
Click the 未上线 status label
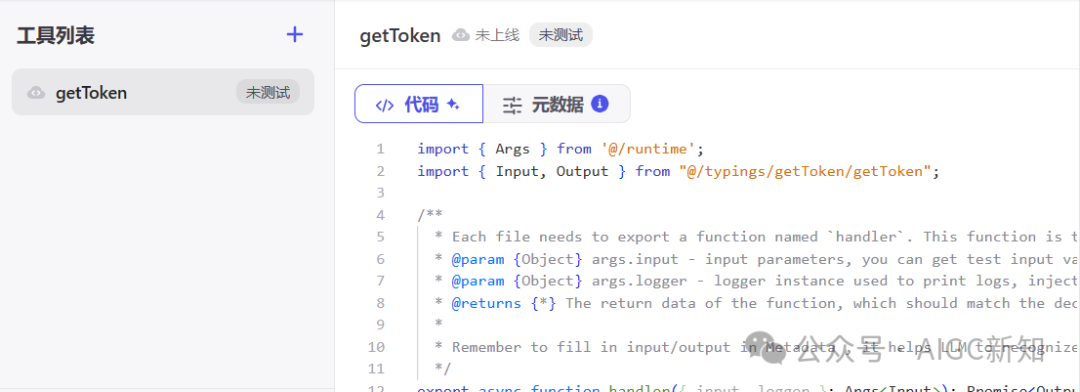click(x=497, y=35)
